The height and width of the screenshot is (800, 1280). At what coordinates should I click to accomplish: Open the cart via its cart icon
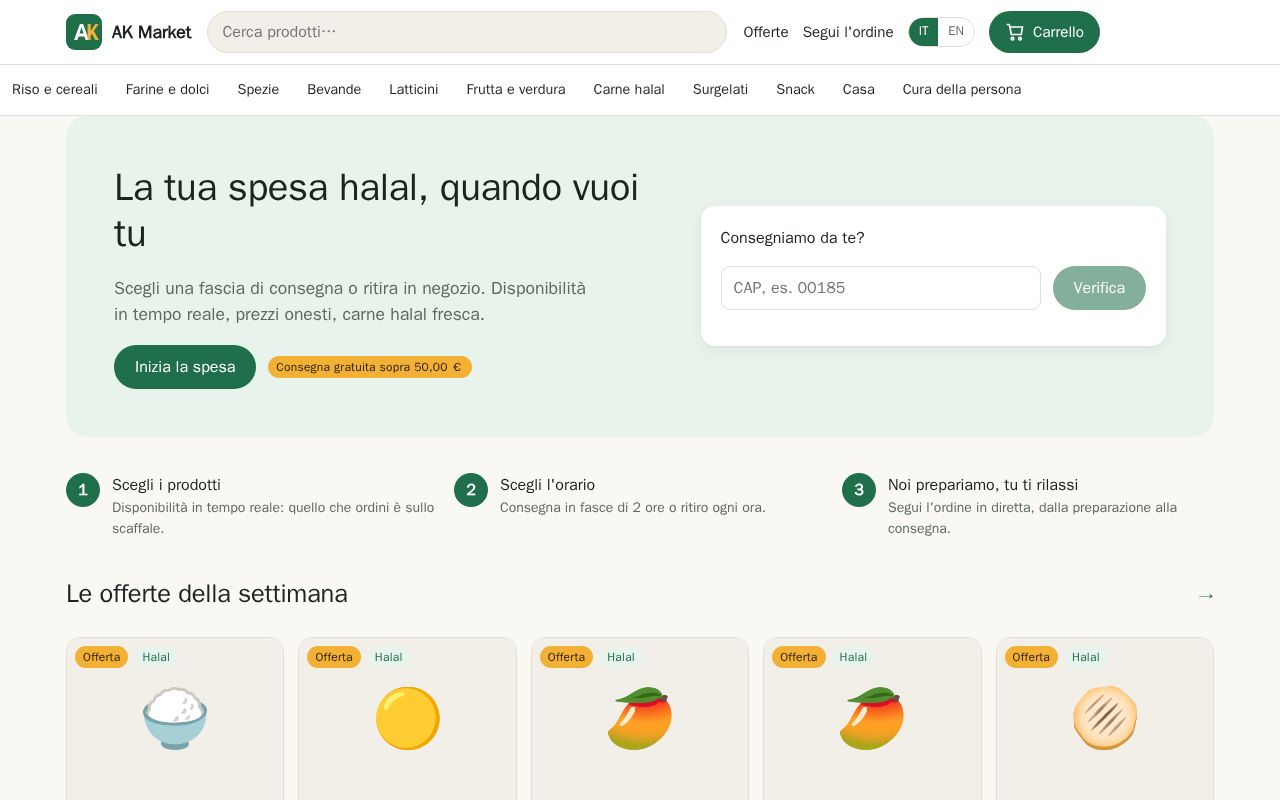[x=1015, y=32]
